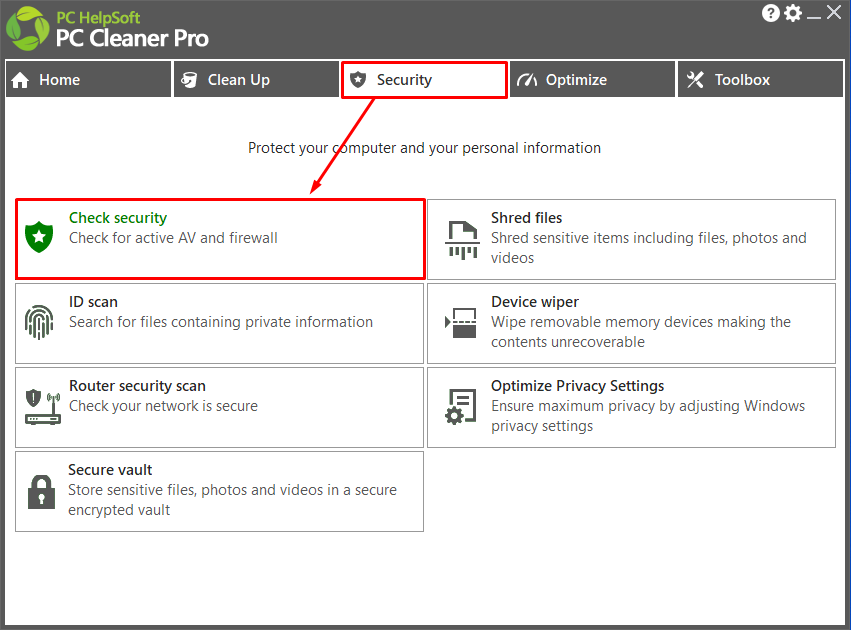
Task: Click the Shred files shredder icon
Action: tap(462, 240)
